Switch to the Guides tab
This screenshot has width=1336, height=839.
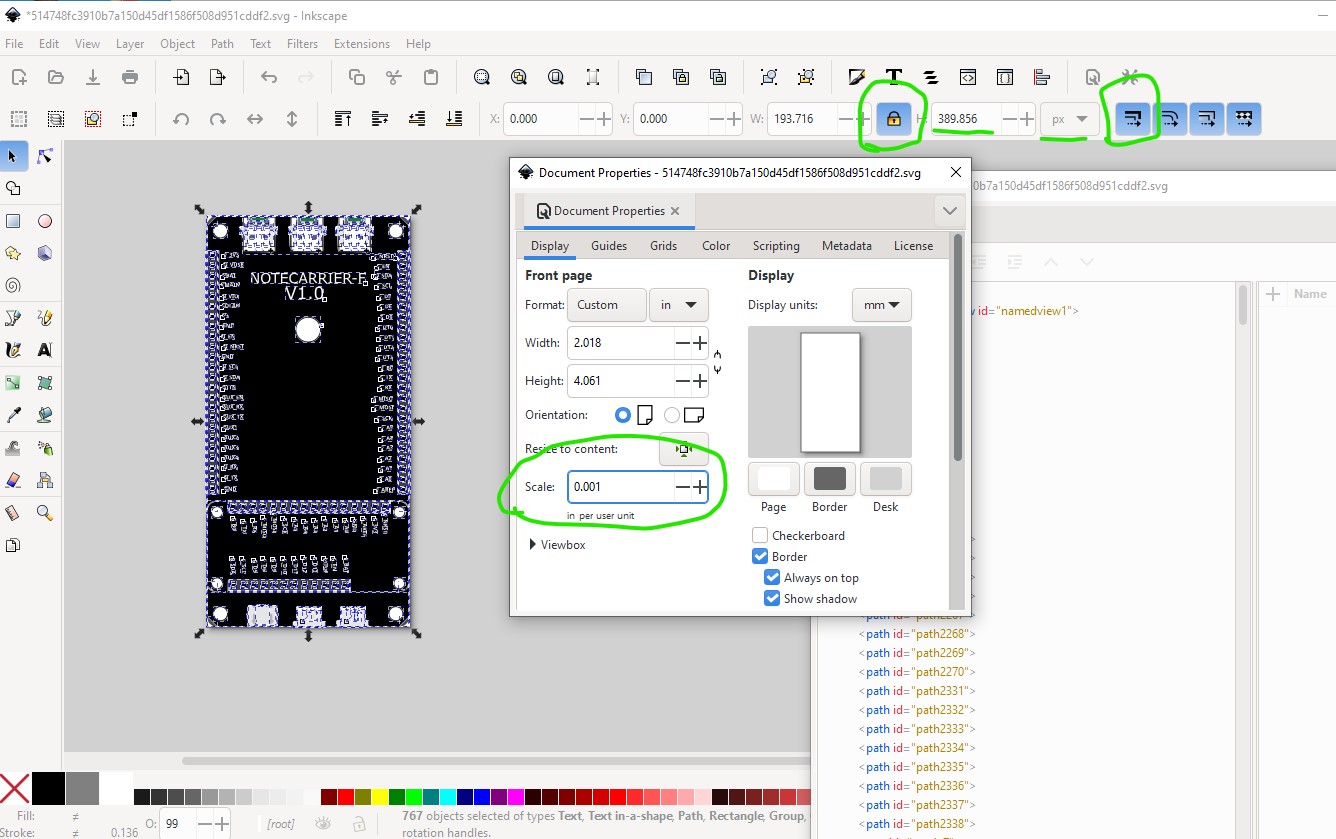[609, 246]
